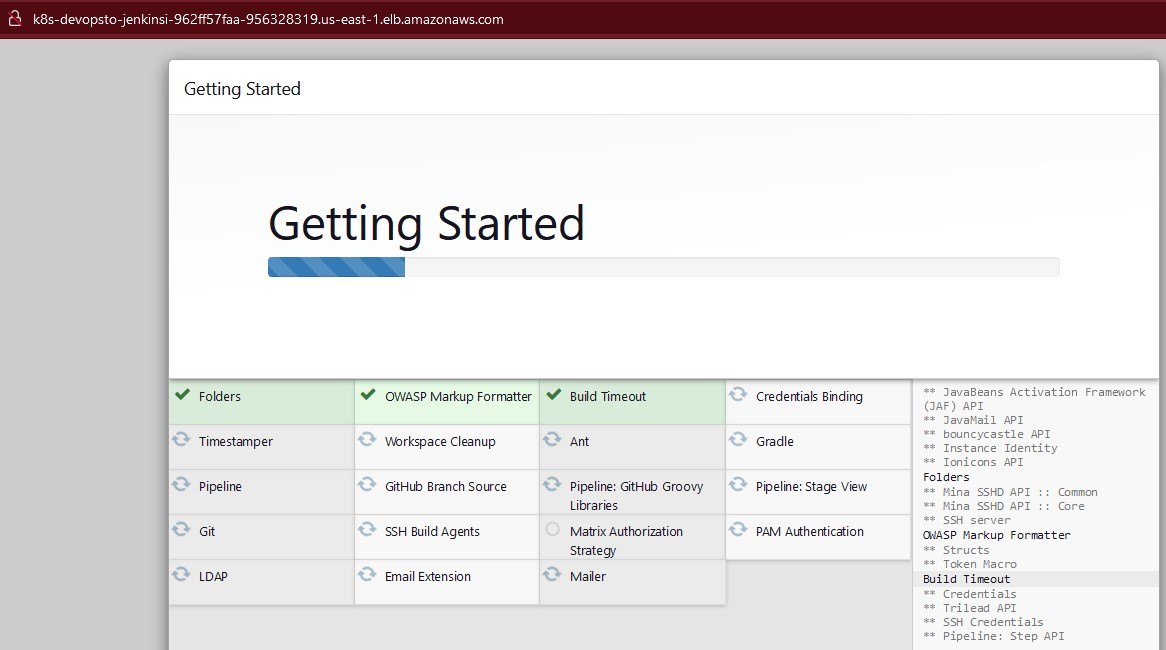The height and width of the screenshot is (650, 1166).
Task: Click the Credentials Binding plugin name
Action: coord(809,396)
